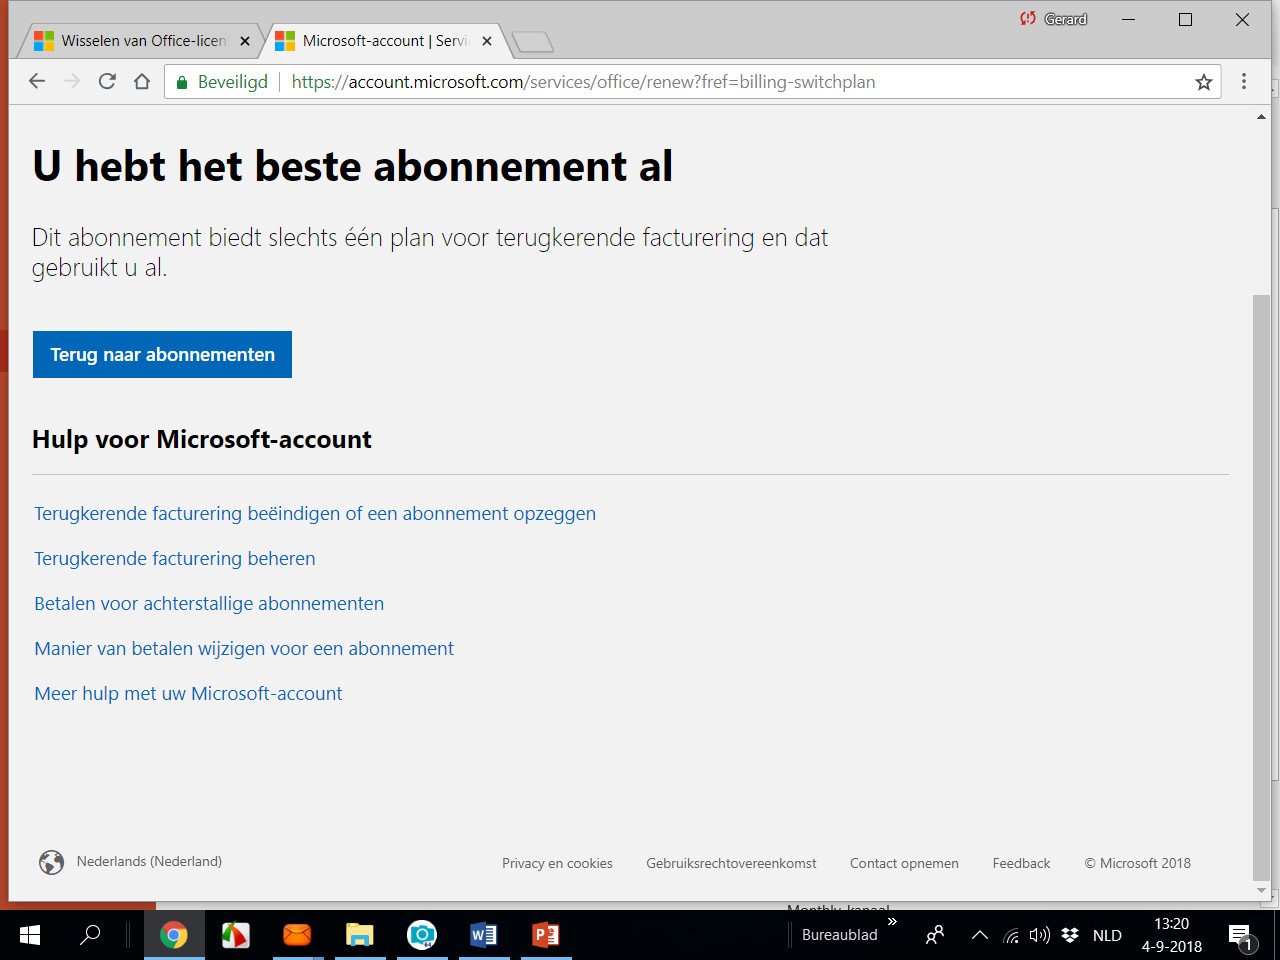Show hidden system tray icons
This screenshot has height=960, width=1280.
[x=980, y=935]
